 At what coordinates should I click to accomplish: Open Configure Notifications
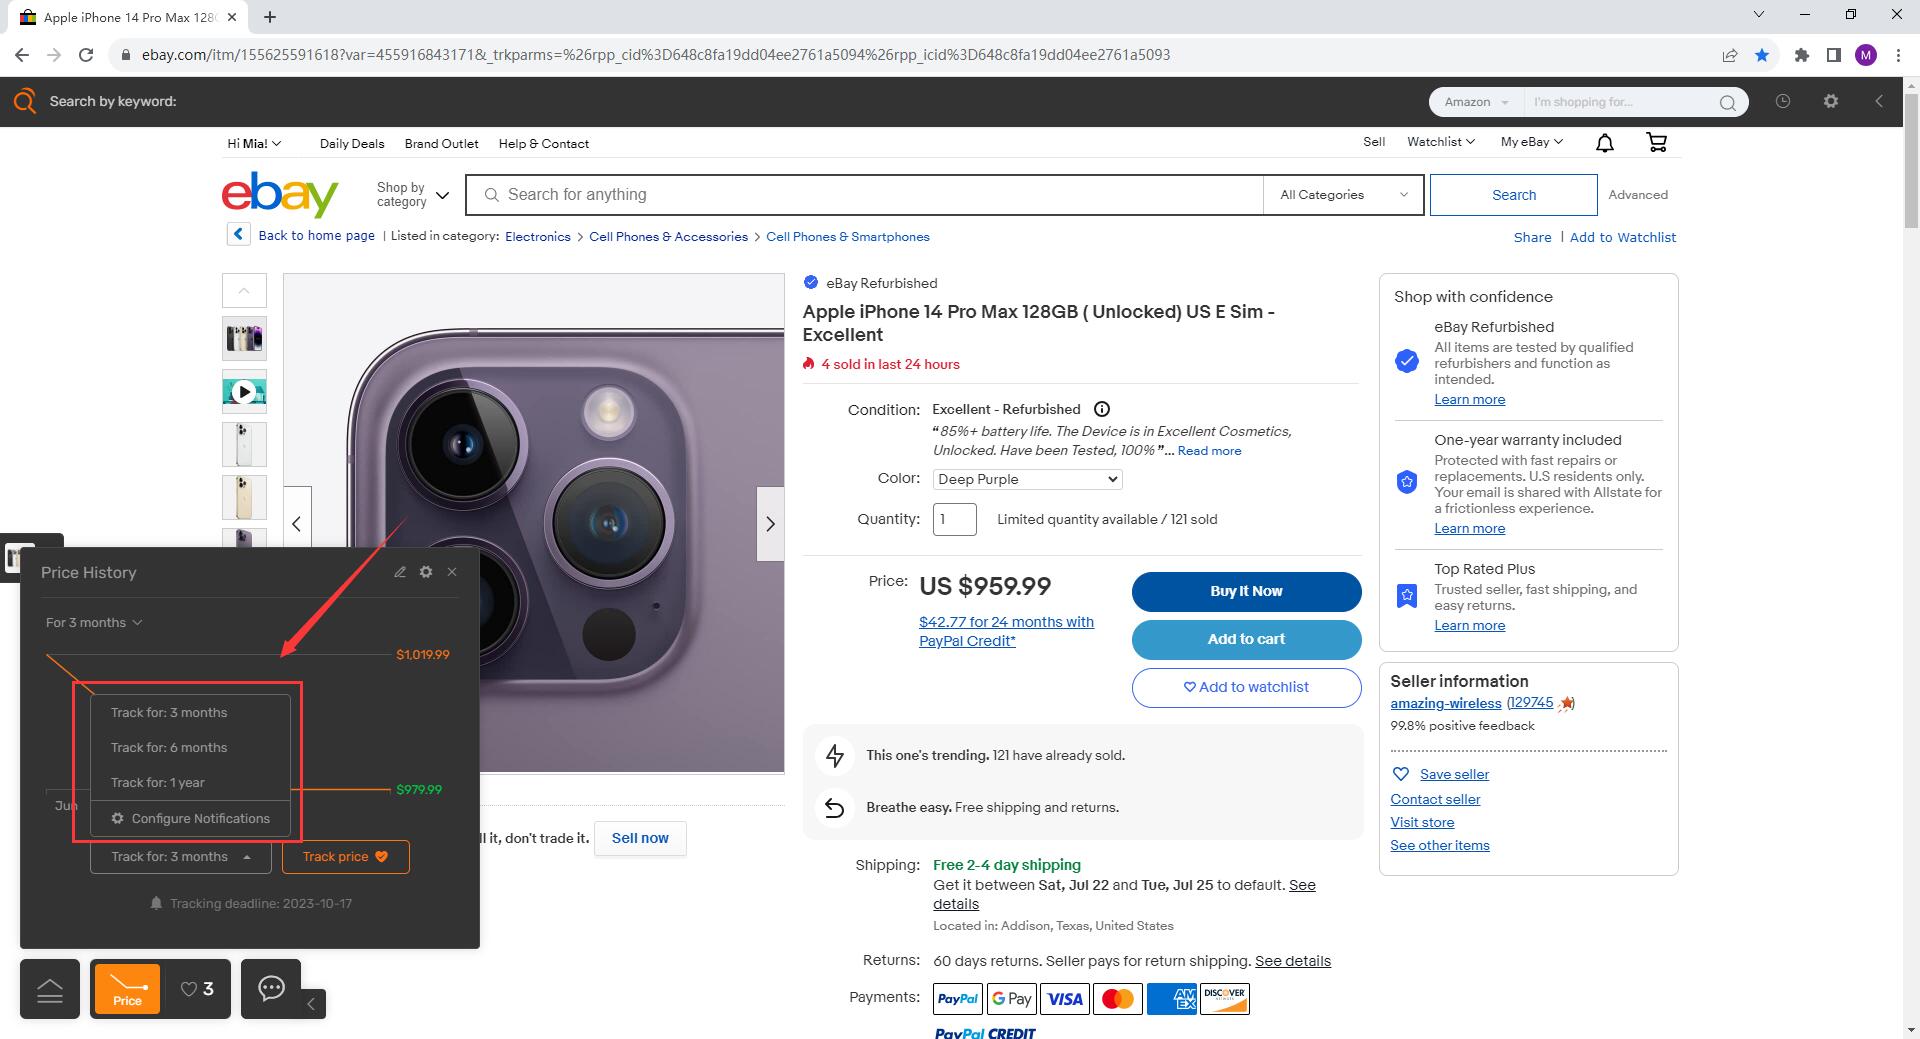point(190,819)
